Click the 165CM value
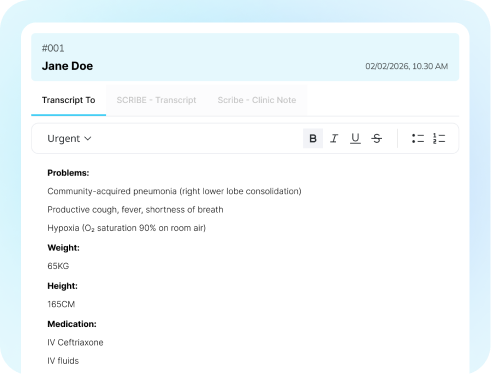 point(61,304)
